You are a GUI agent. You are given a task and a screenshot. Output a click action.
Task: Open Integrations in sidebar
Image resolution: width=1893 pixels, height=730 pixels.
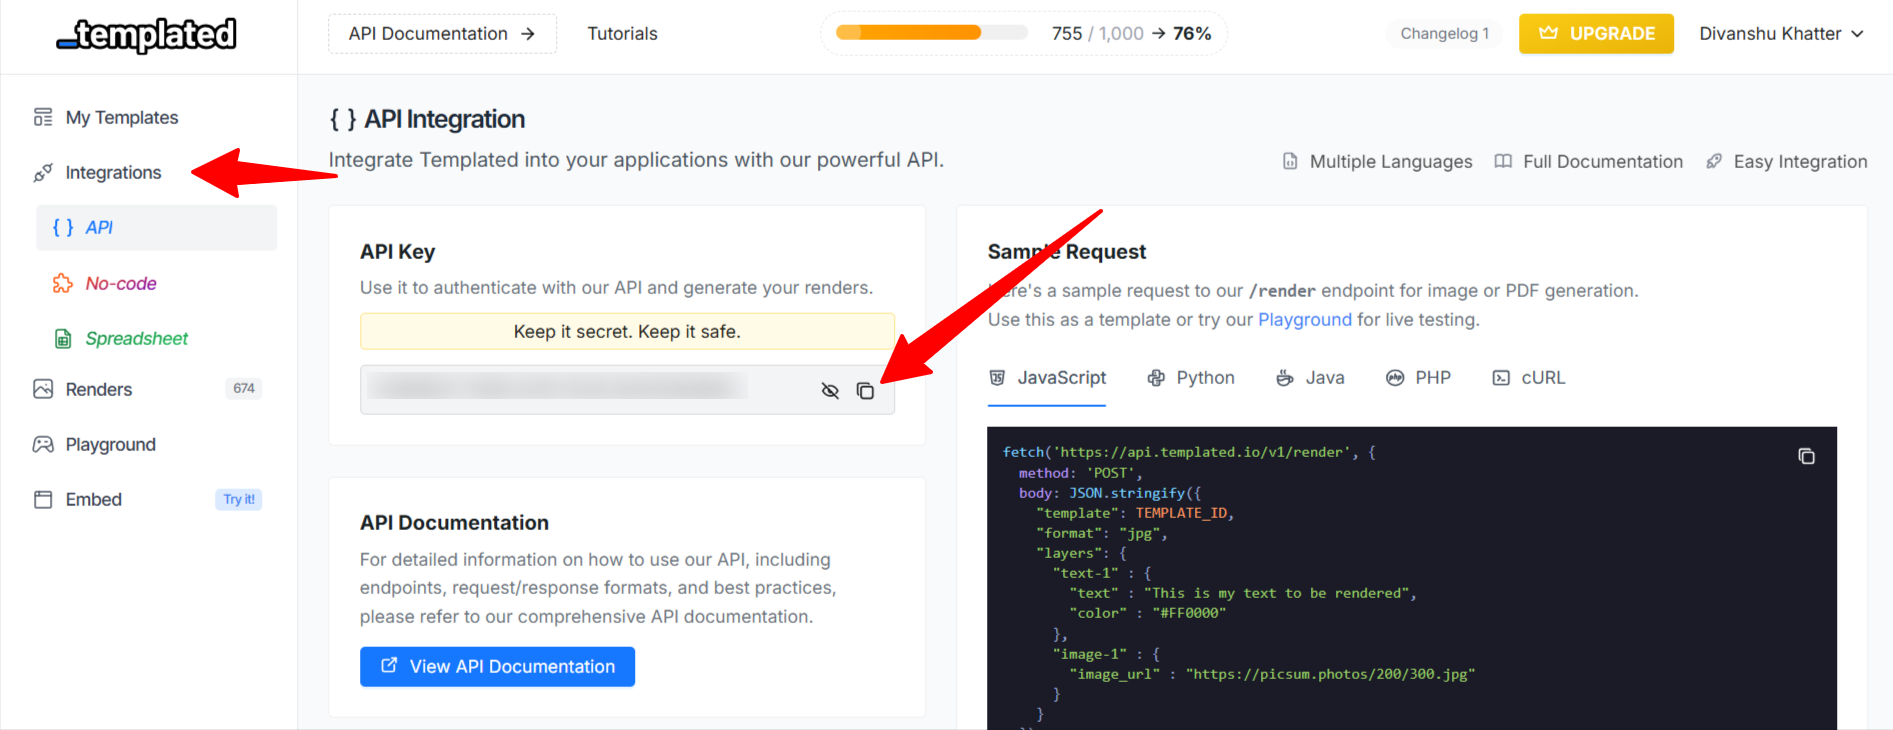point(113,173)
